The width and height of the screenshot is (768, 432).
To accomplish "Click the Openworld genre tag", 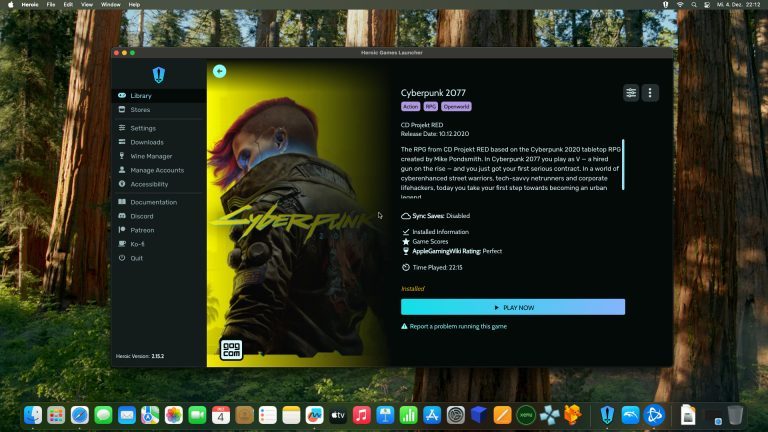I will coord(456,106).
